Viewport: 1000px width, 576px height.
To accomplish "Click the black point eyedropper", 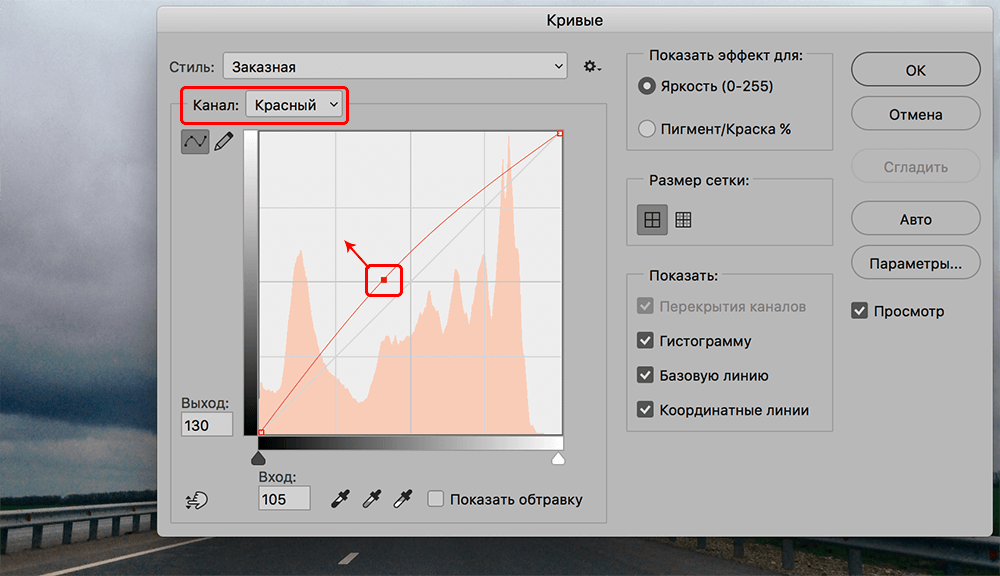I will pyautogui.click(x=341, y=498).
